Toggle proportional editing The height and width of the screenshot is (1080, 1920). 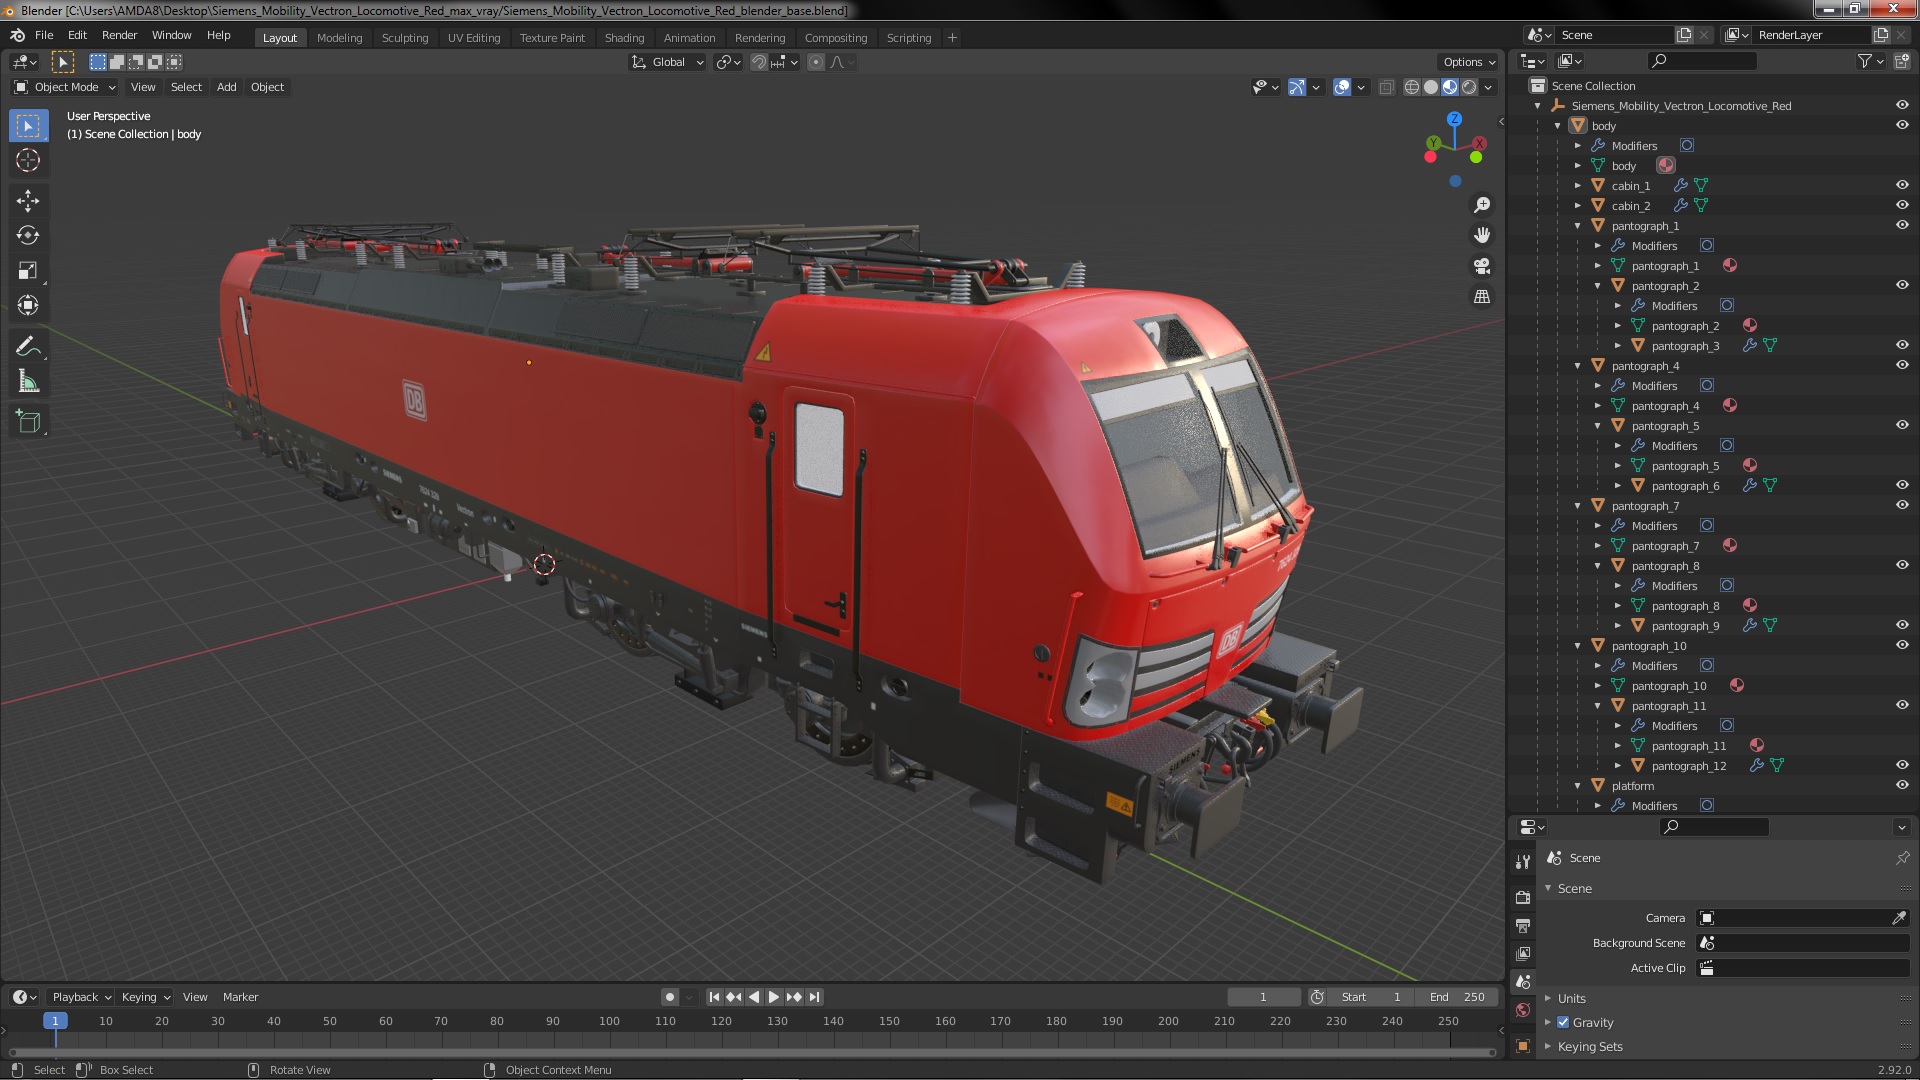point(816,62)
